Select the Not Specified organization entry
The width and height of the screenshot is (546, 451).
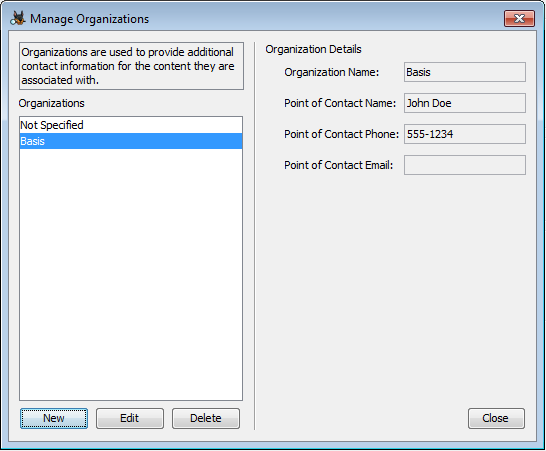pyautogui.click(x=131, y=125)
